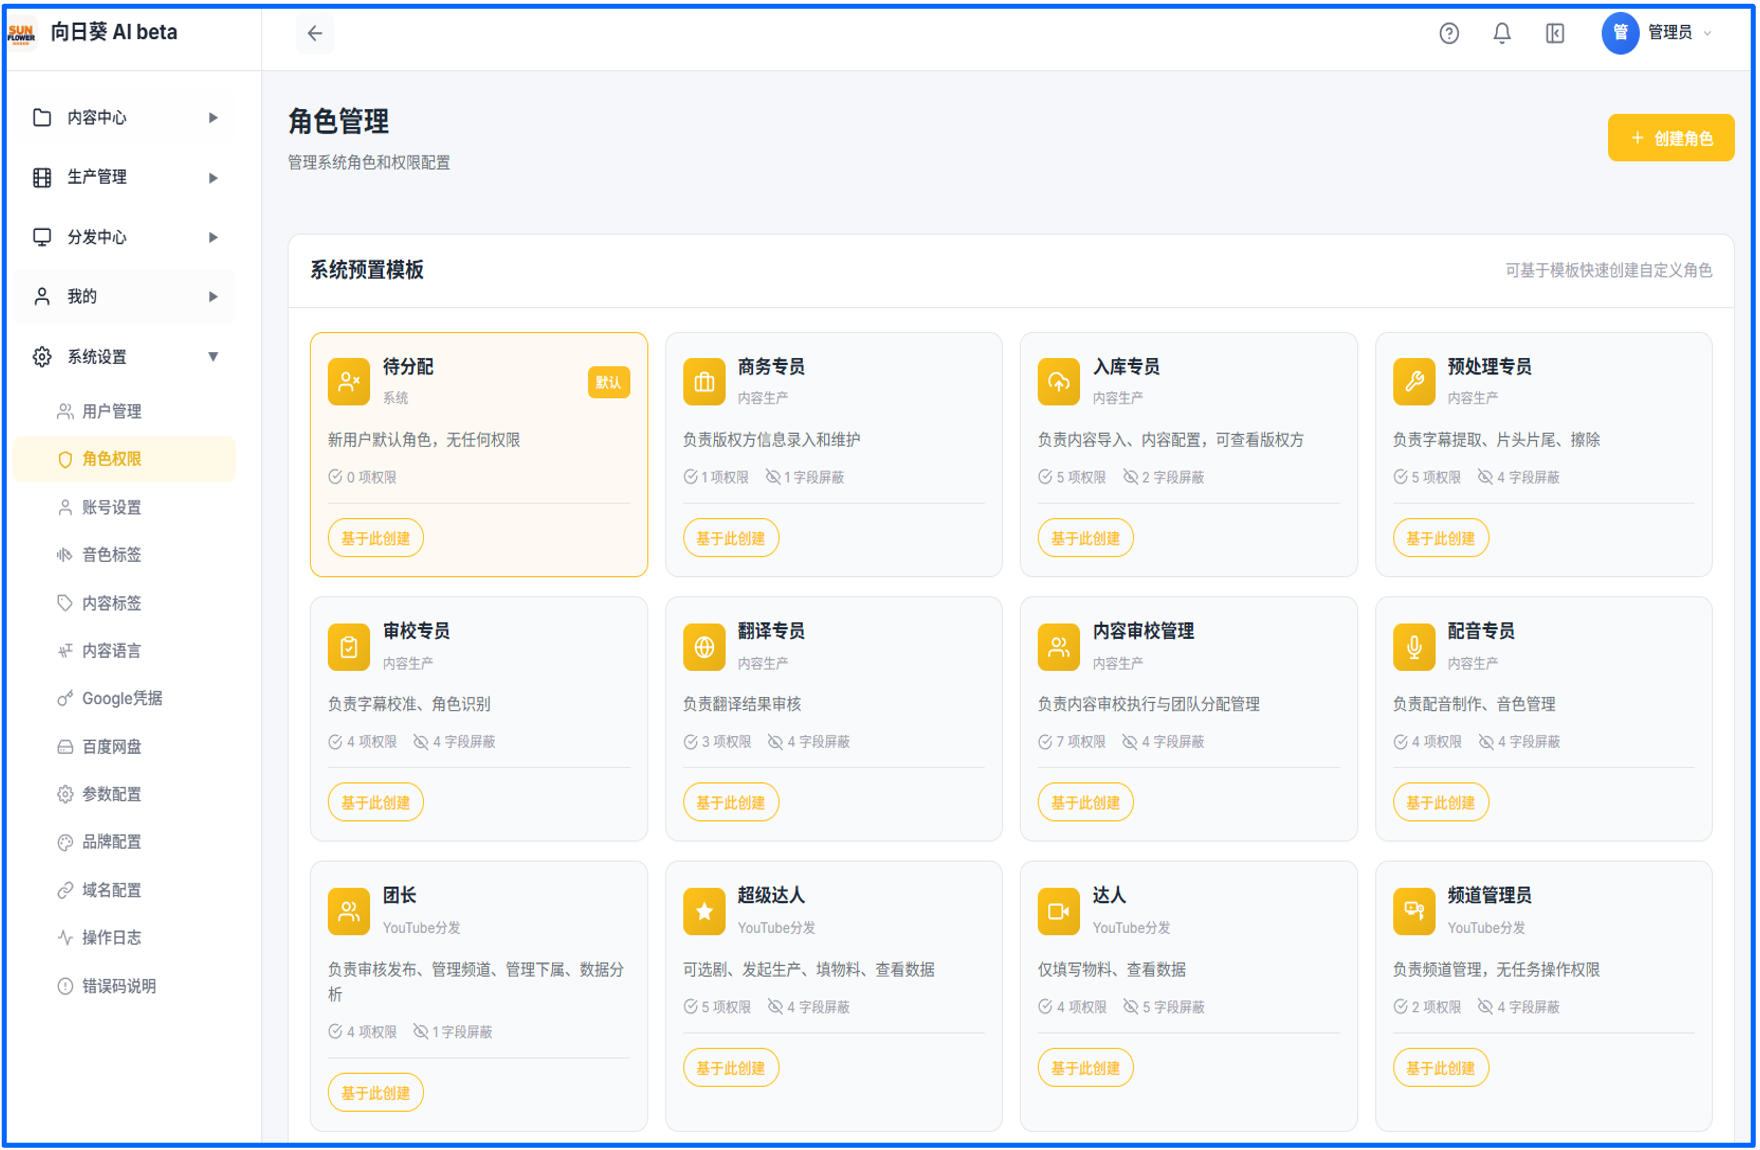Click the 预处理专员 wrench icon

click(x=1414, y=382)
